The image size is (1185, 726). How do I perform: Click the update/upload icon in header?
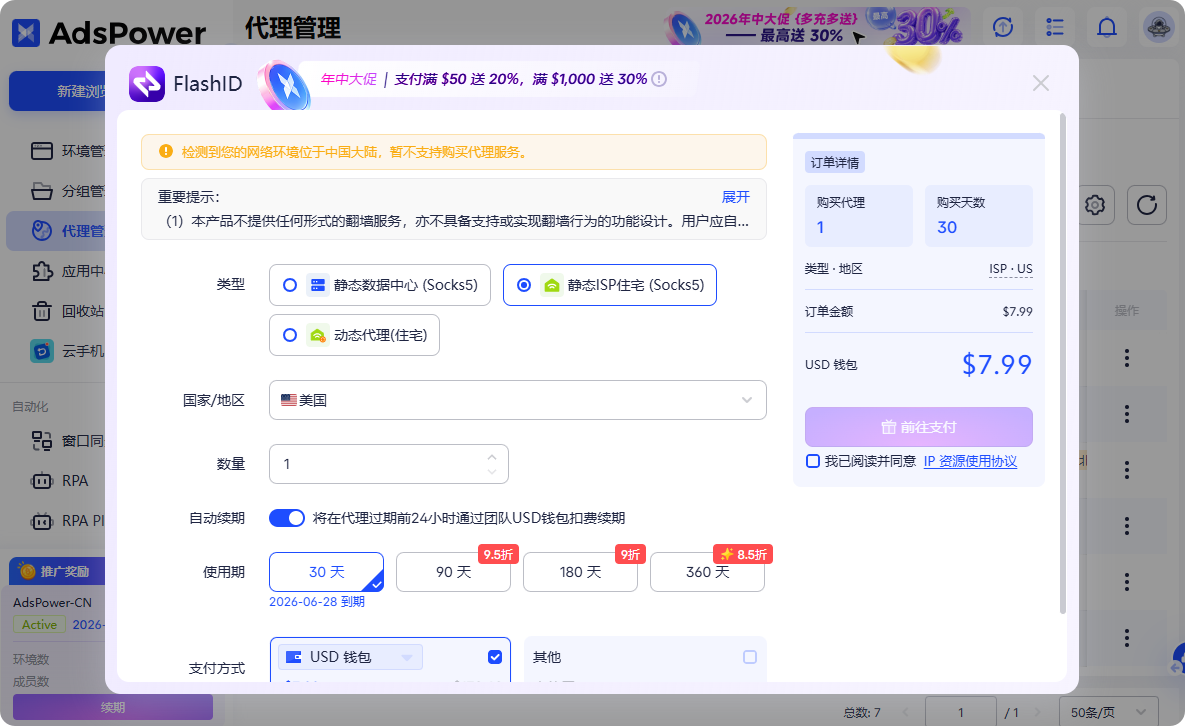[1003, 27]
